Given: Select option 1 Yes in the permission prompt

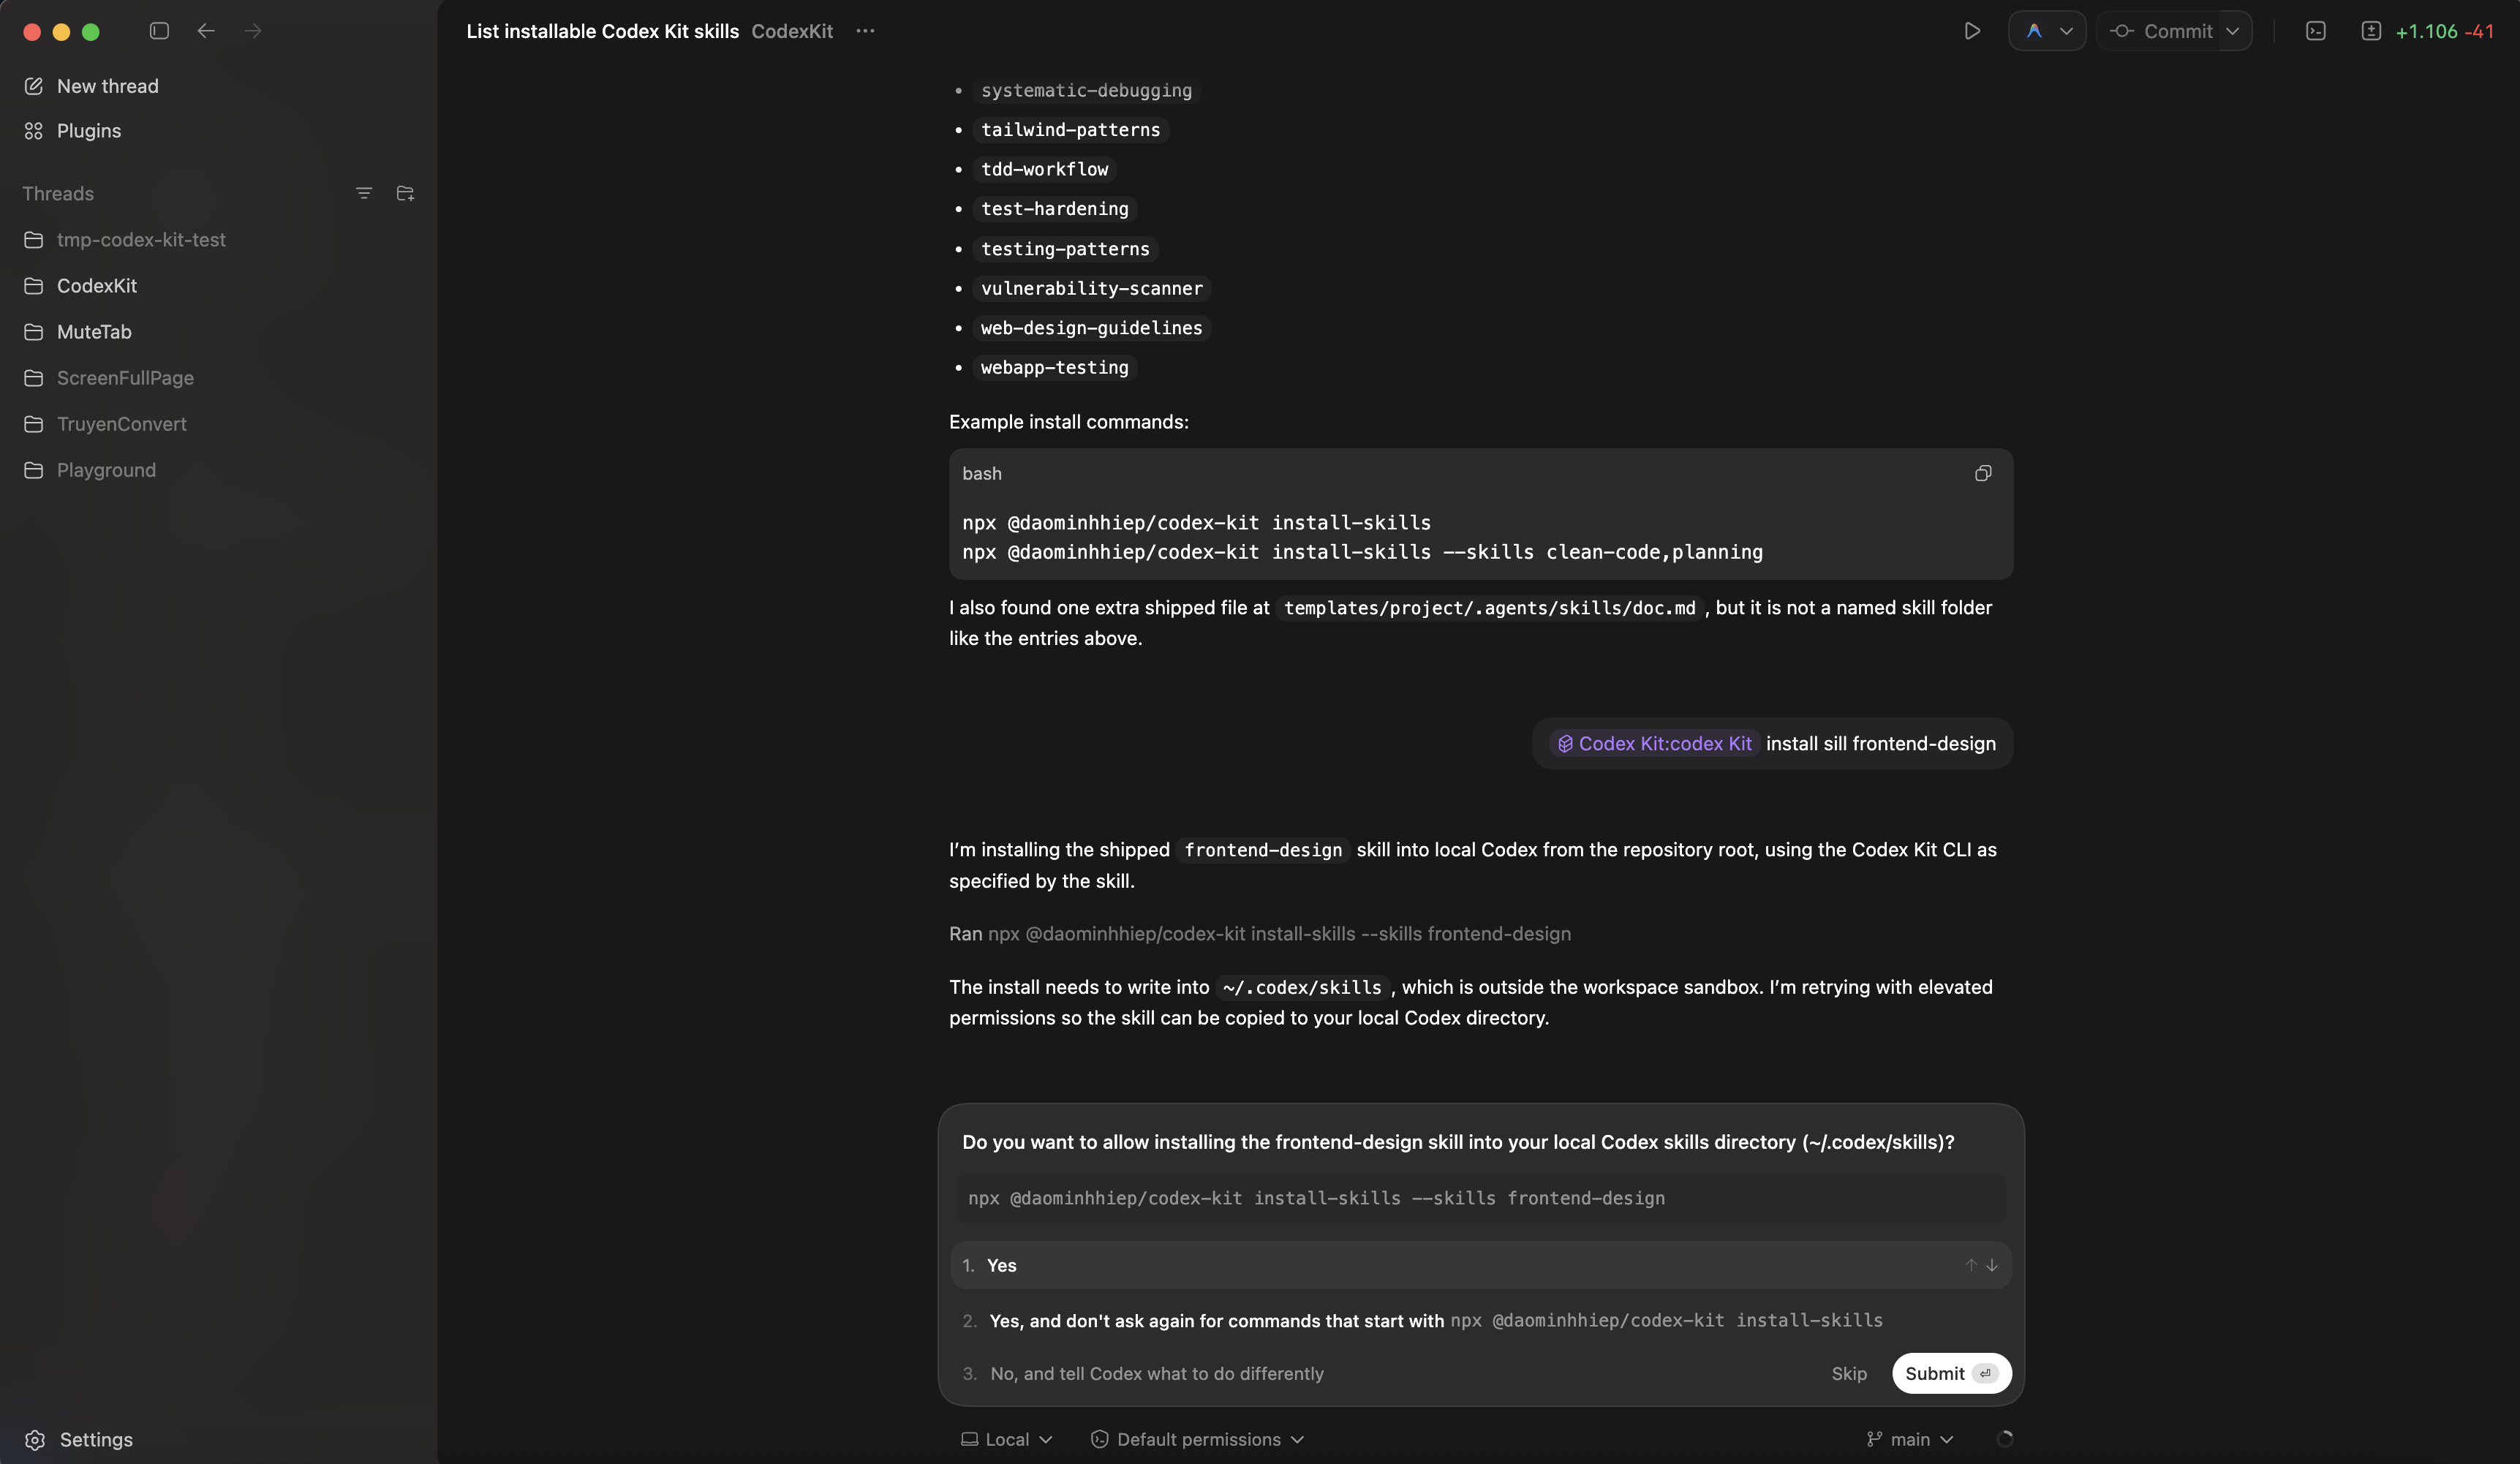Looking at the screenshot, I should click(1002, 1265).
